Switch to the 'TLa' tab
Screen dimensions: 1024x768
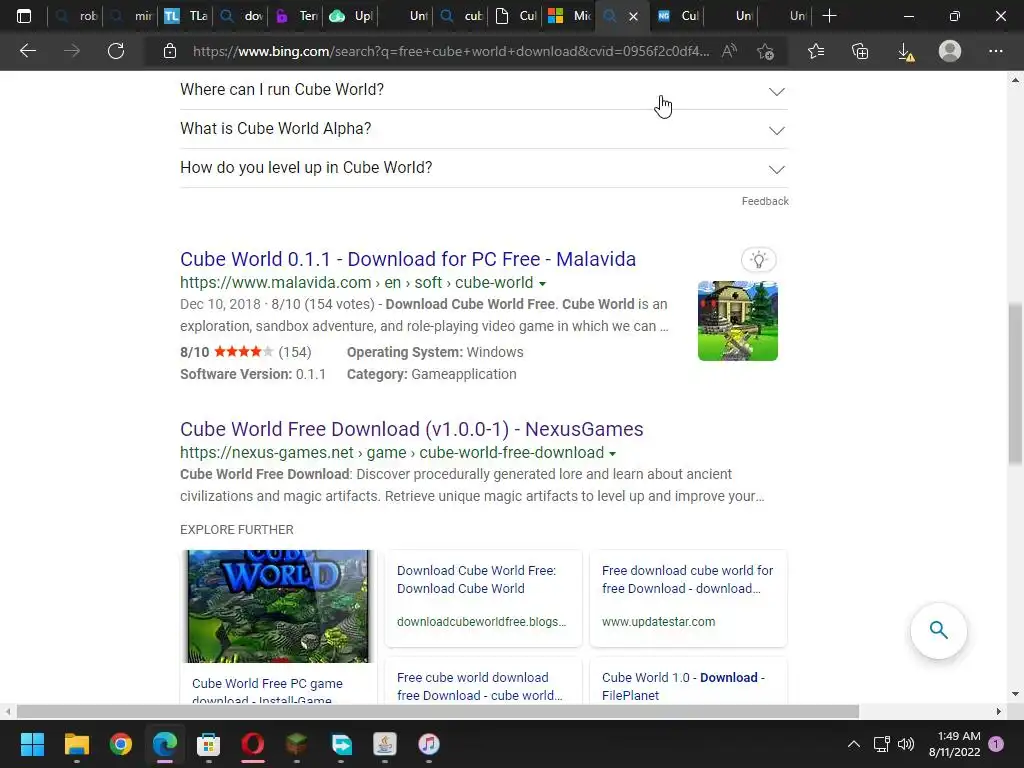tap(185, 16)
